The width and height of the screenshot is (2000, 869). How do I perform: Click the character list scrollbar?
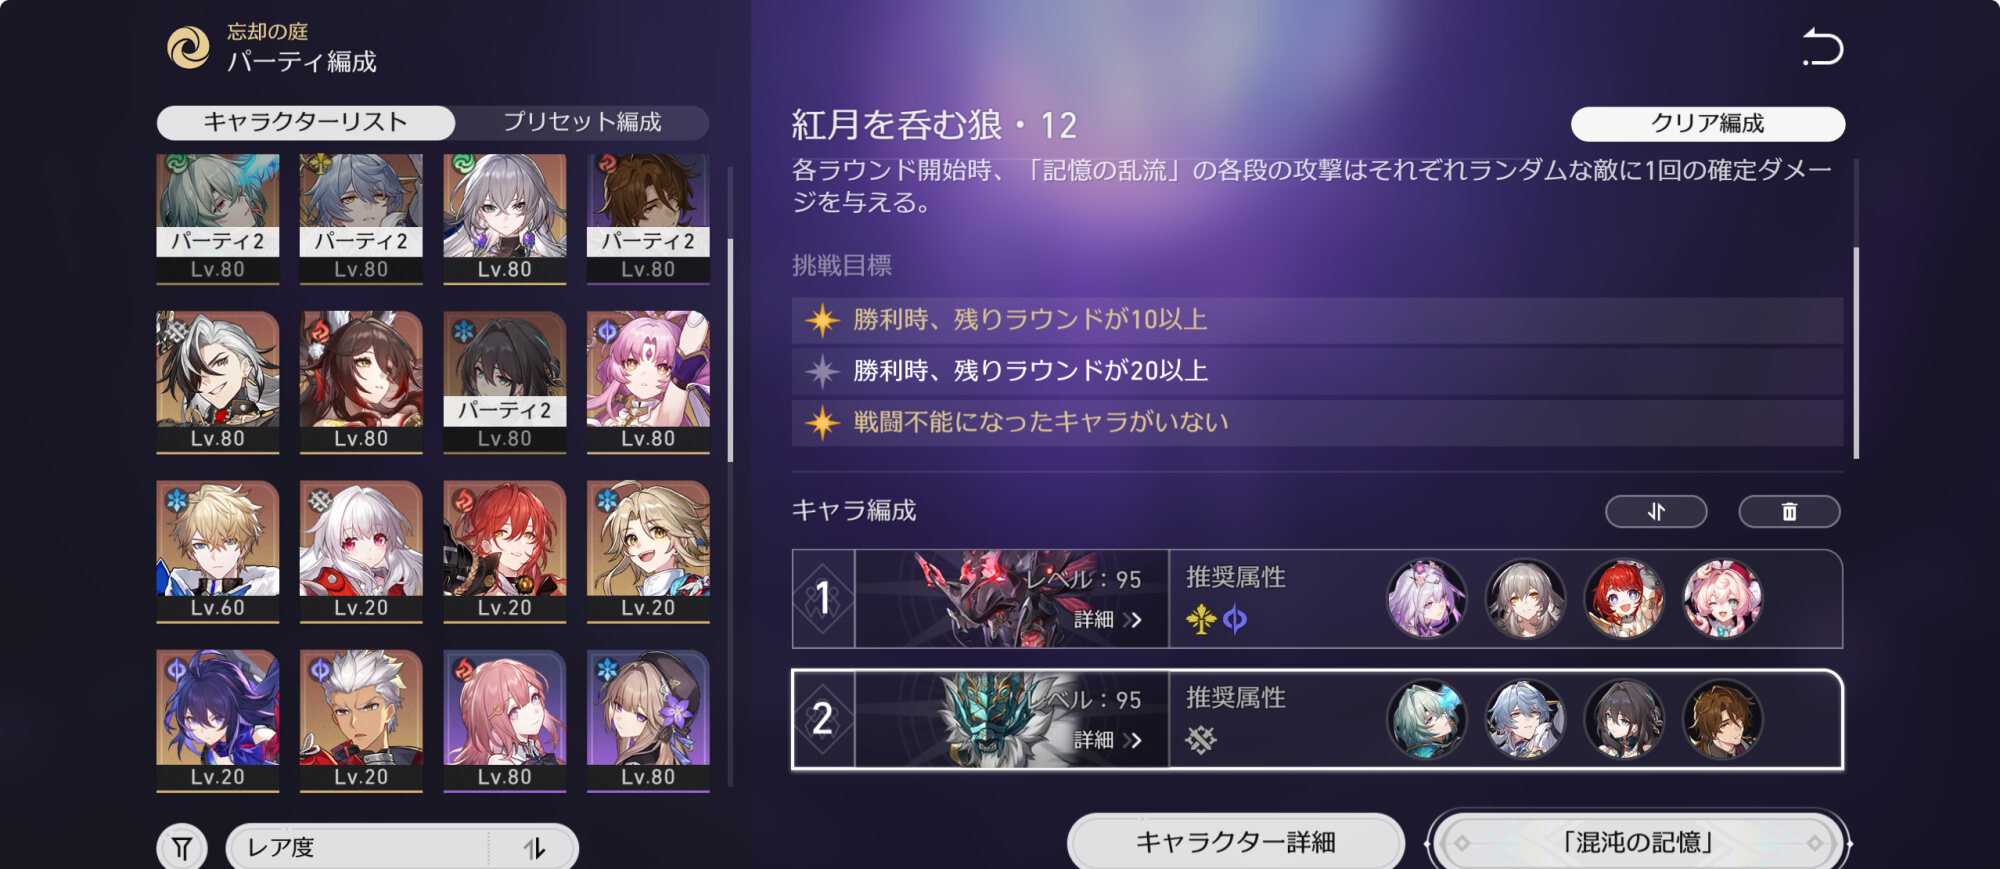[730, 351]
